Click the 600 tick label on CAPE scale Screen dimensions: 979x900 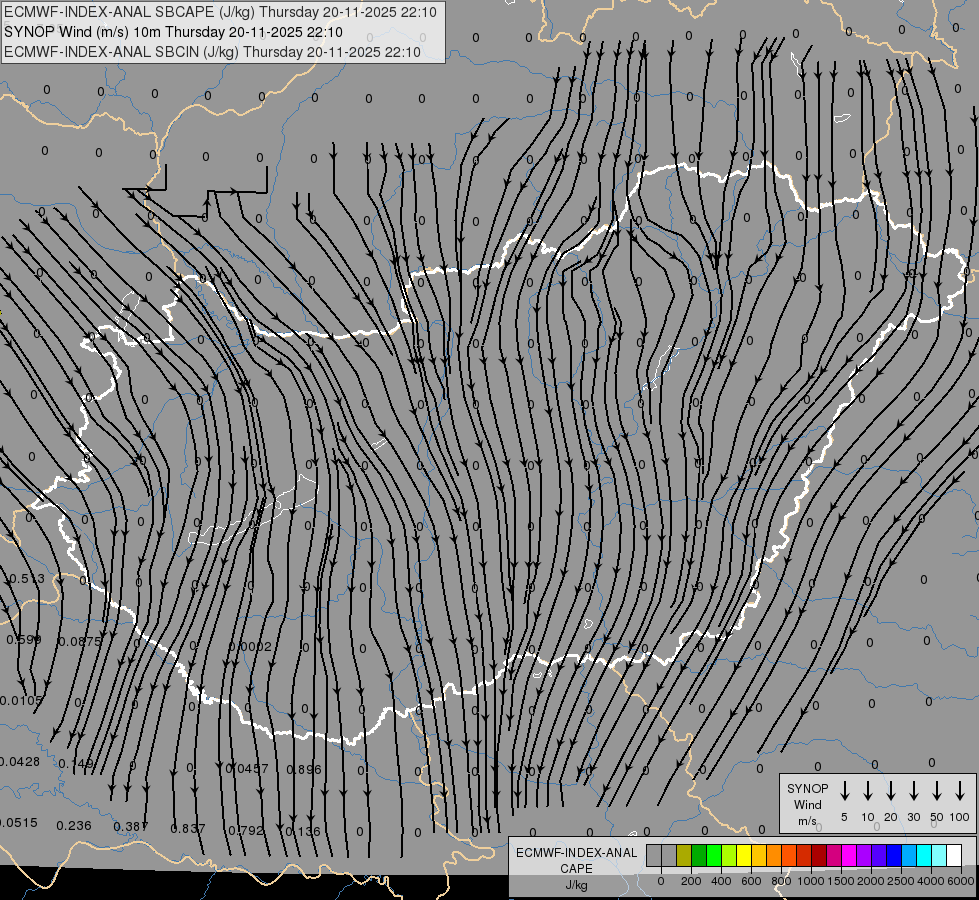[x=751, y=881]
